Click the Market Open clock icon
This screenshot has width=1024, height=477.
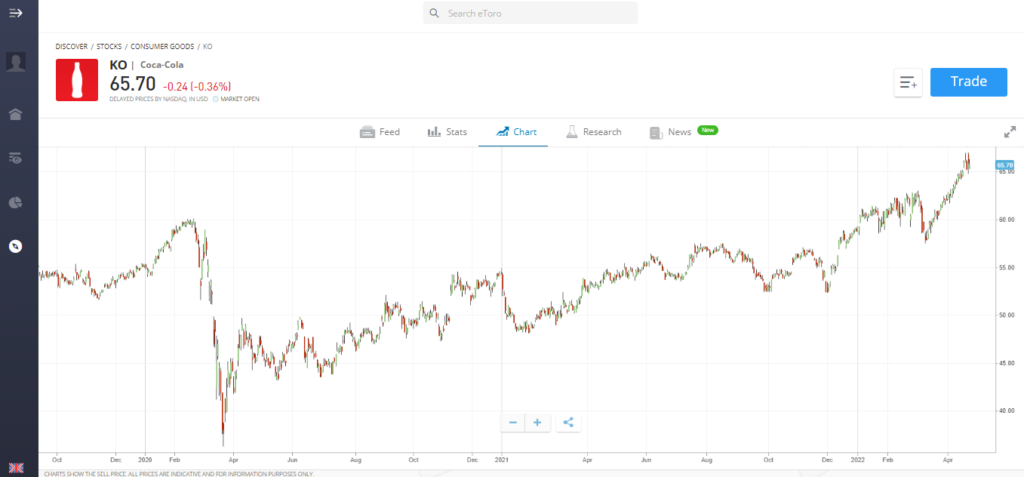[x=216, y=99]
